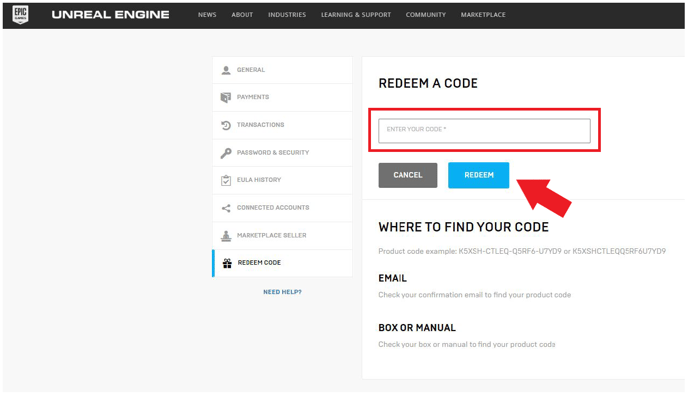Image resolution: width=688 pixels, height=397 pixels.
Task: Click the Marketplace Seller stamp icon
Action: tap(226, 236)
